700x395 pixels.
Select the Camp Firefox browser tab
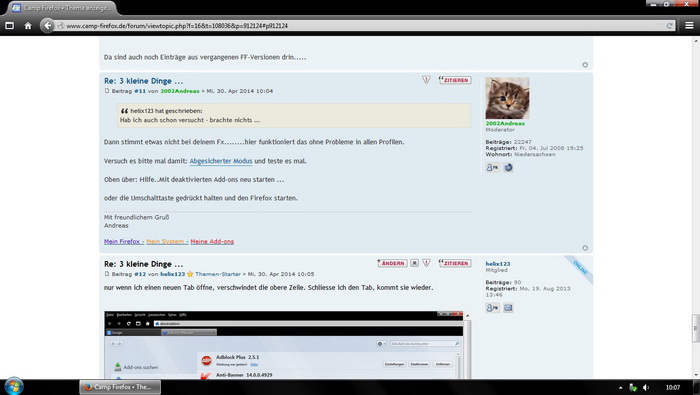[62, 8]
